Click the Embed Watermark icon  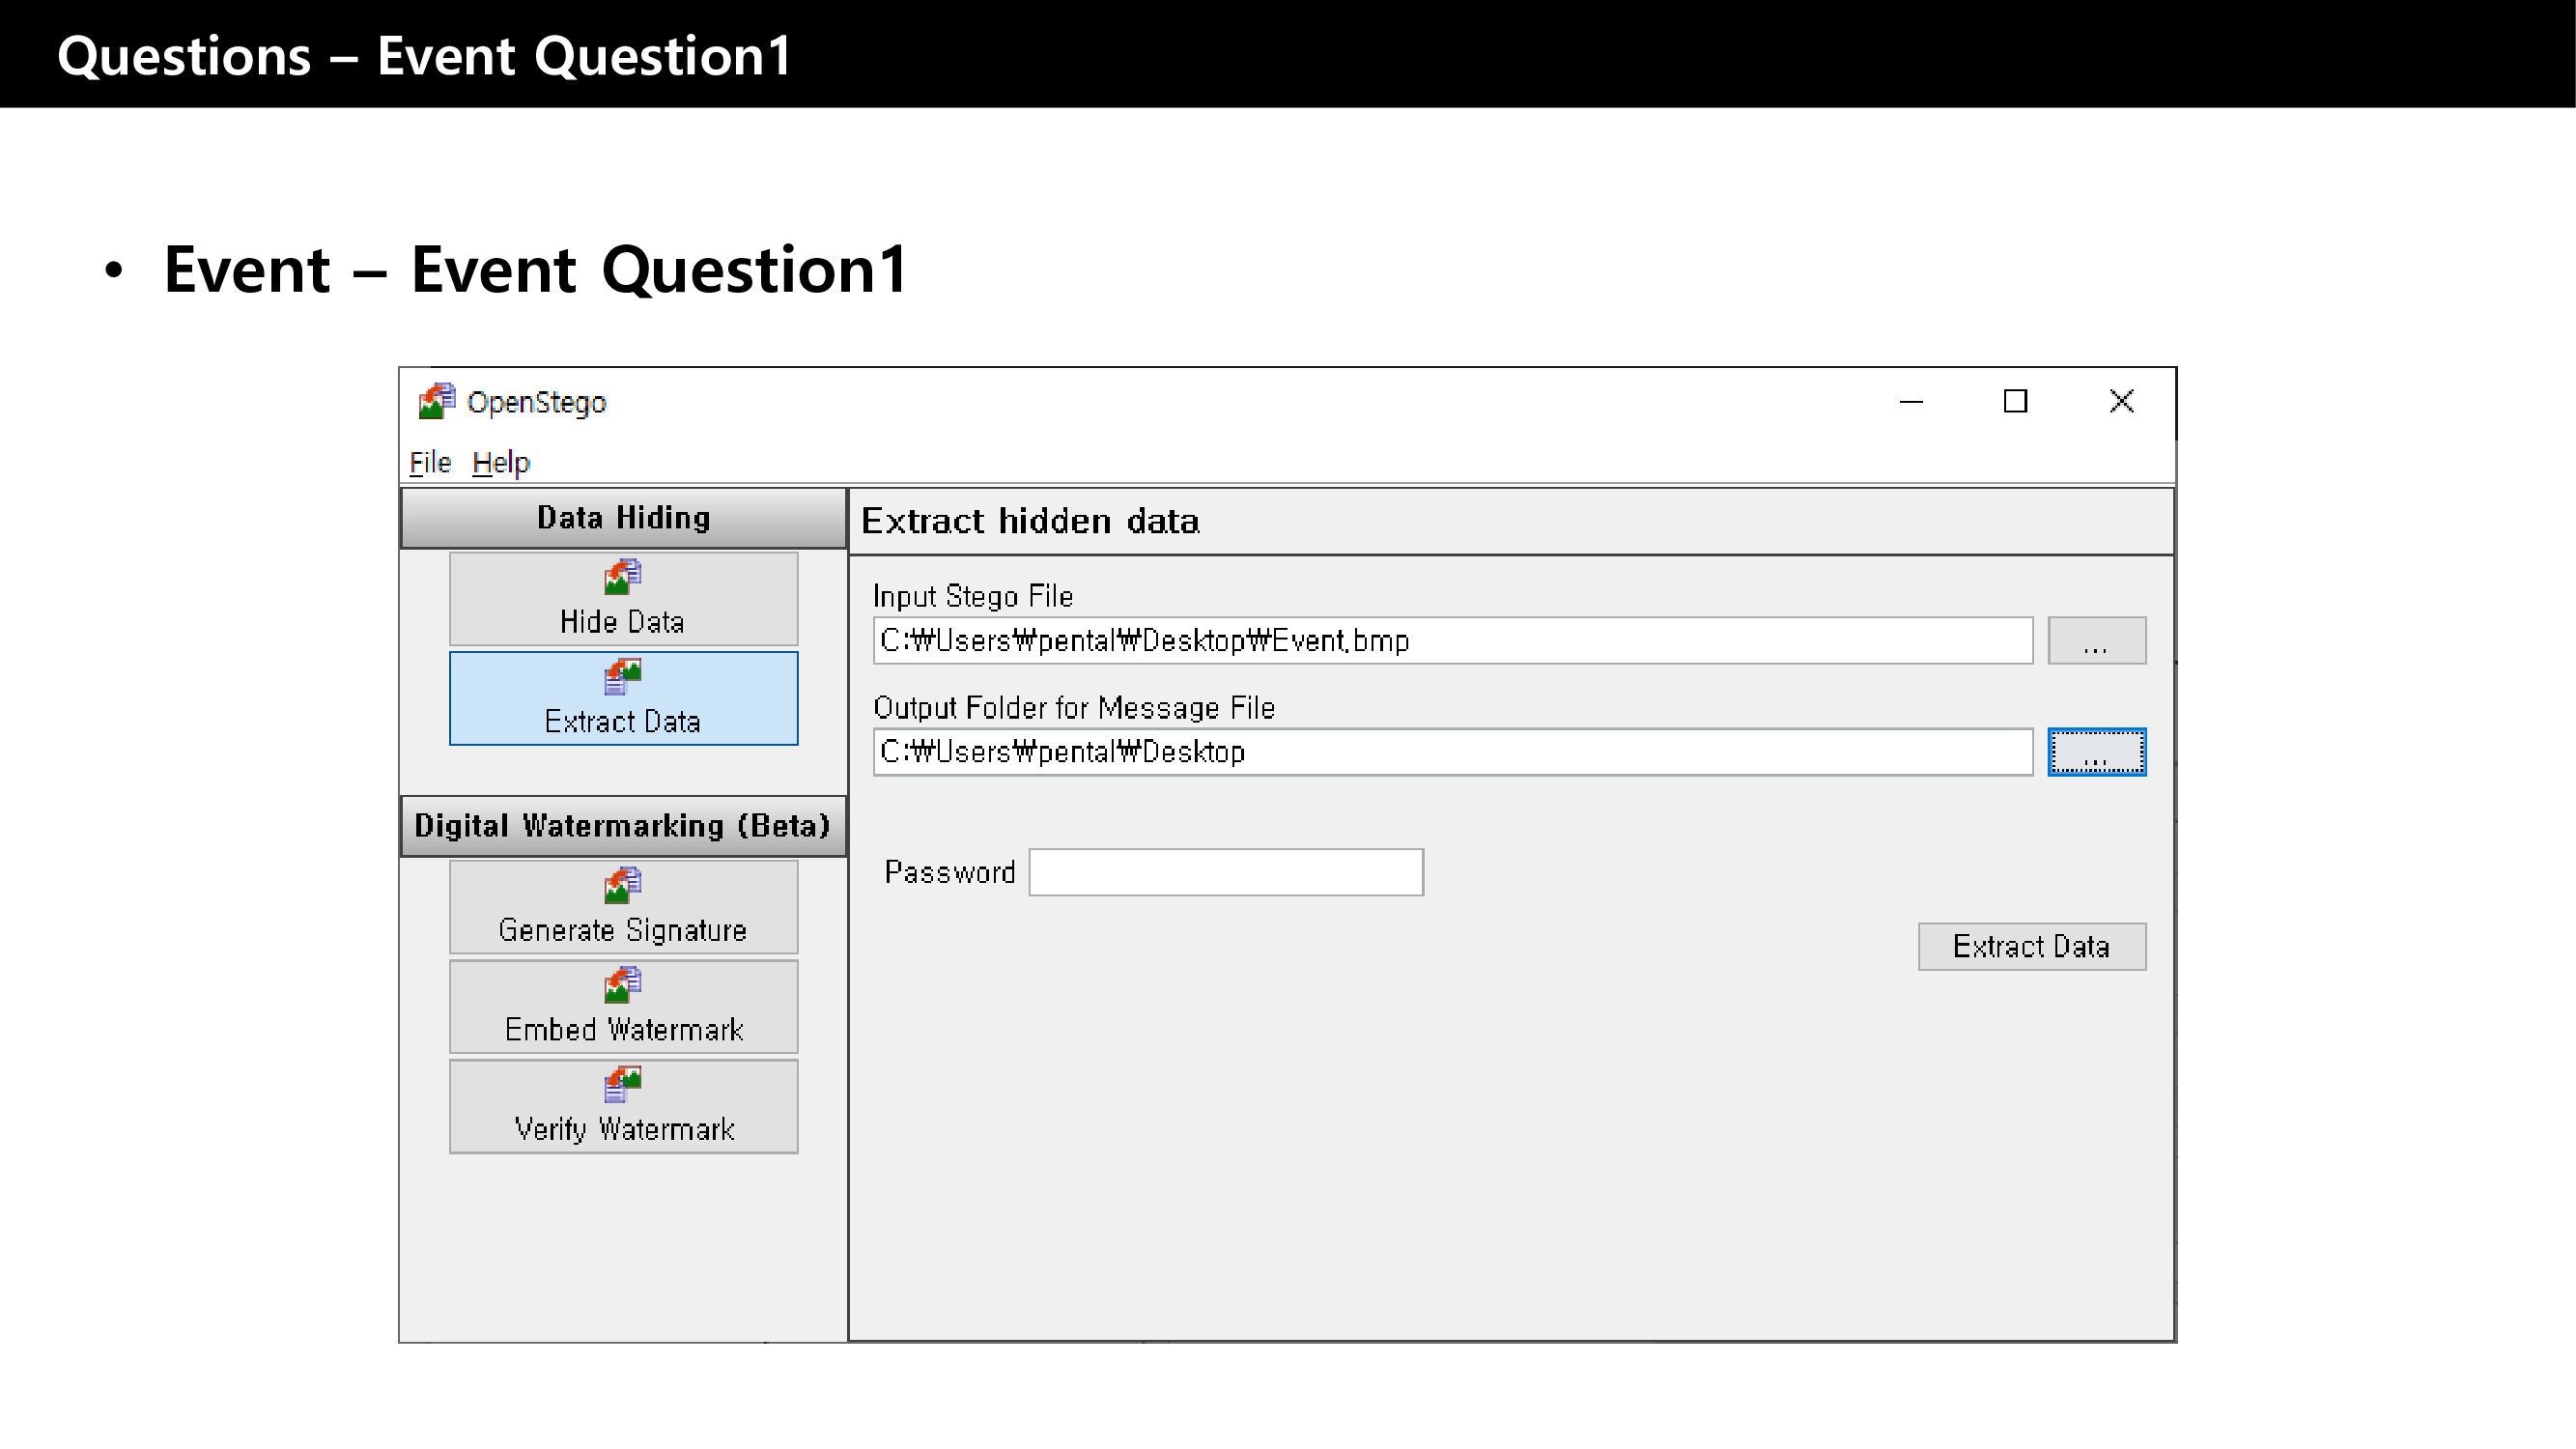click(x=622, y=986)
